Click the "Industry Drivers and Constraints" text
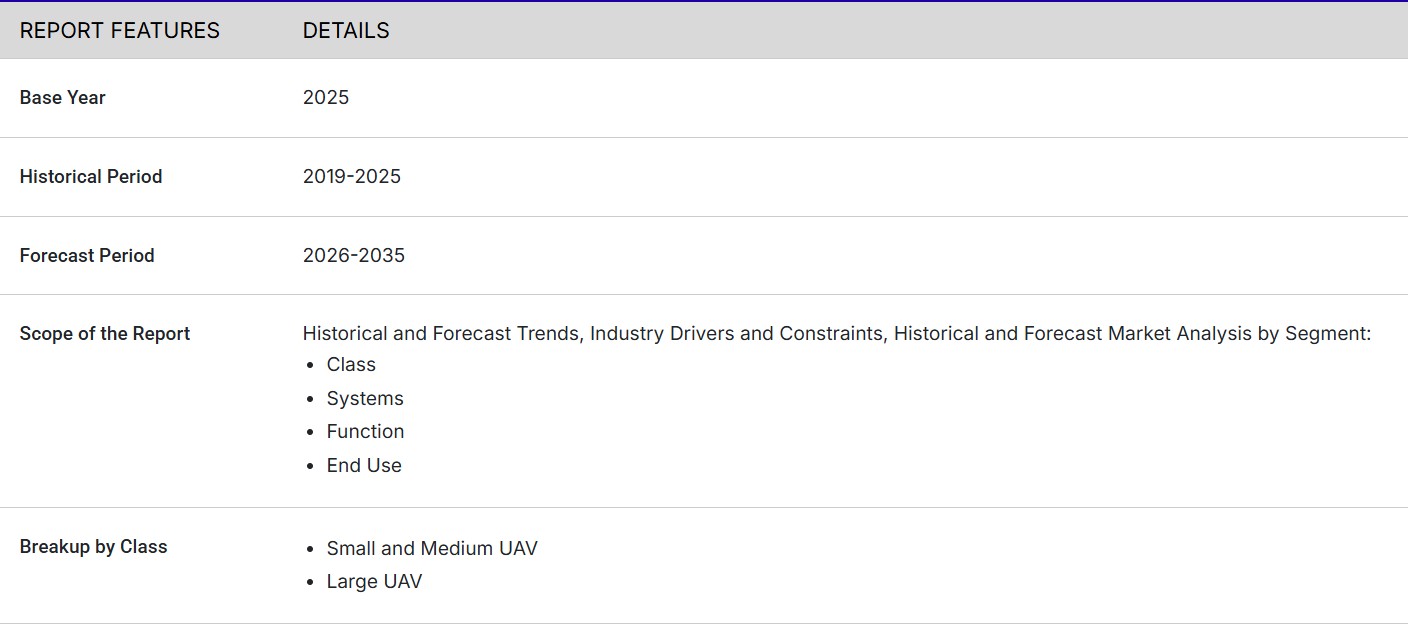 737,334
